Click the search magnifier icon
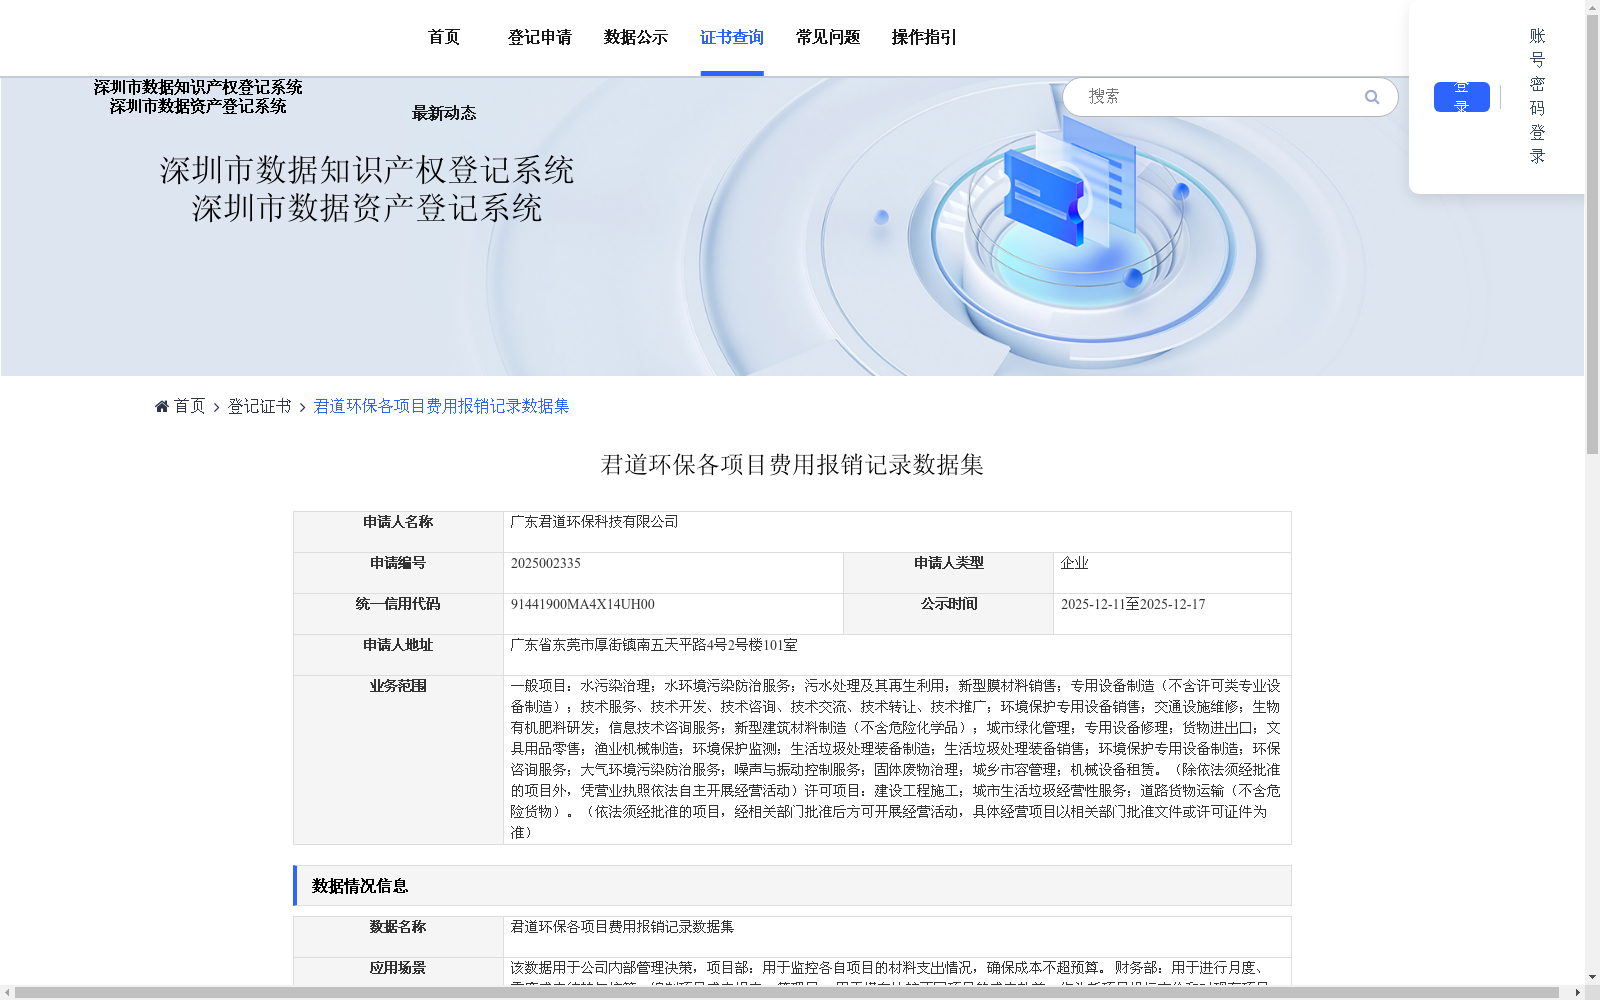 tap(1372, 97)
